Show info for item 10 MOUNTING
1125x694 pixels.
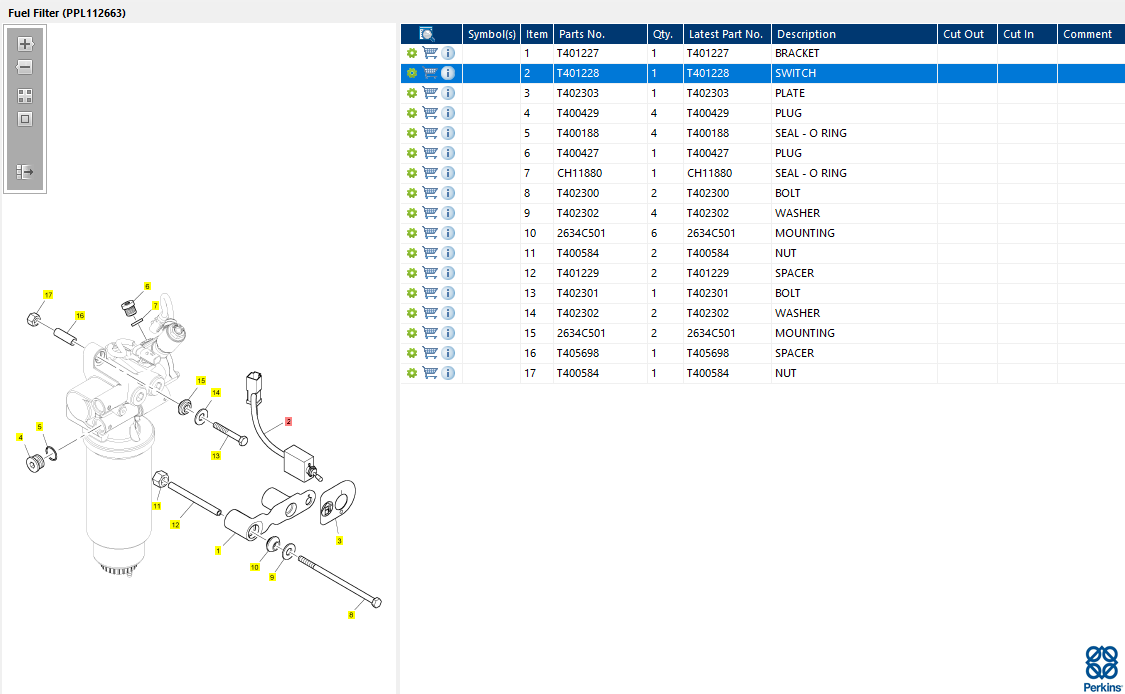tap(448, 233)
